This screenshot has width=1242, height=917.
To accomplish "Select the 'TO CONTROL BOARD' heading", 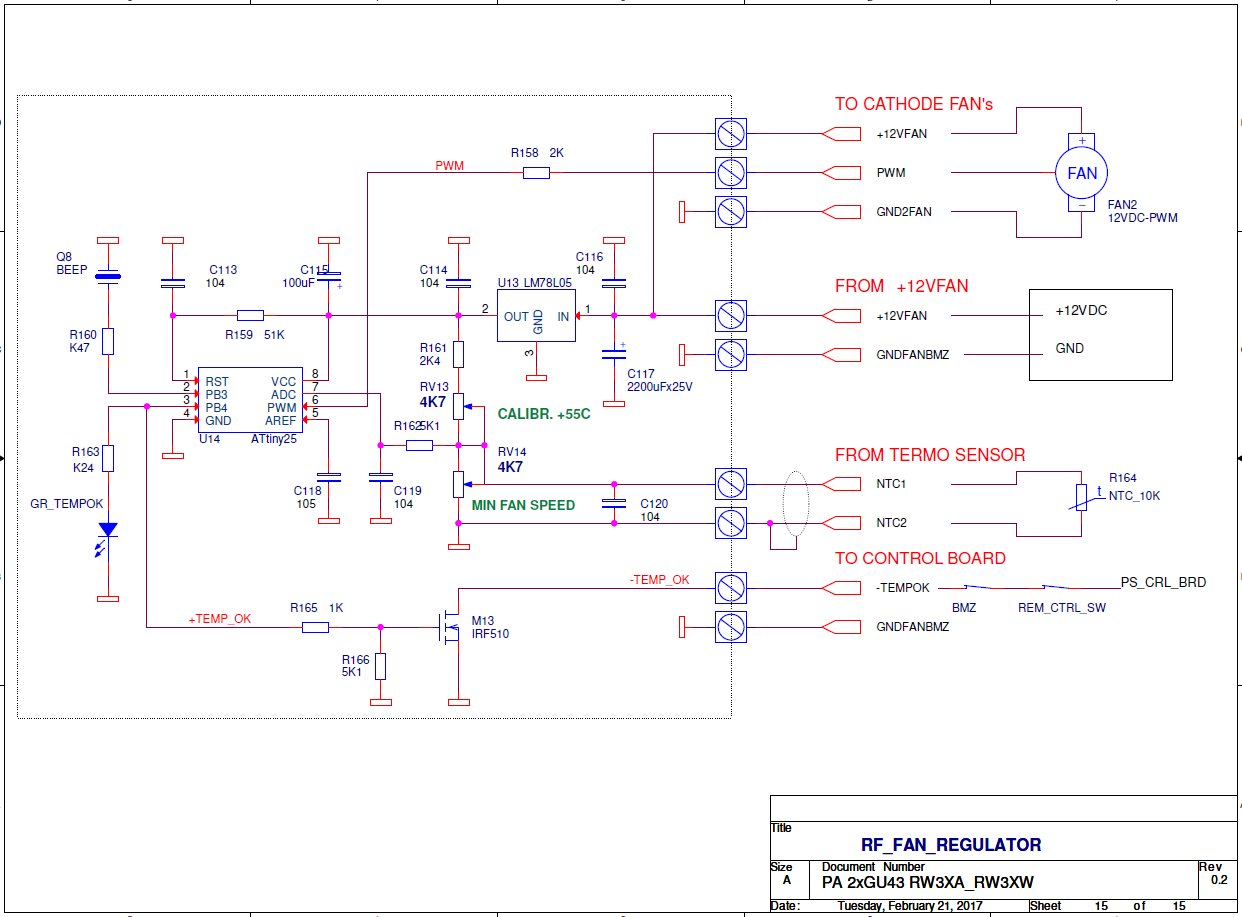I will 920,558.
